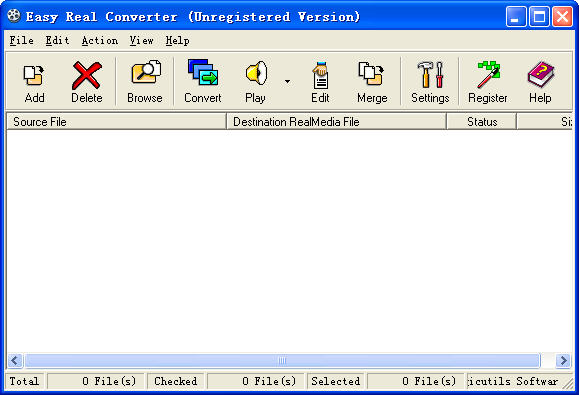The width and height of the screenshot is (579, 395).
Task: Click the horizontal scrollbar thumb
Action: coord(282,360)
